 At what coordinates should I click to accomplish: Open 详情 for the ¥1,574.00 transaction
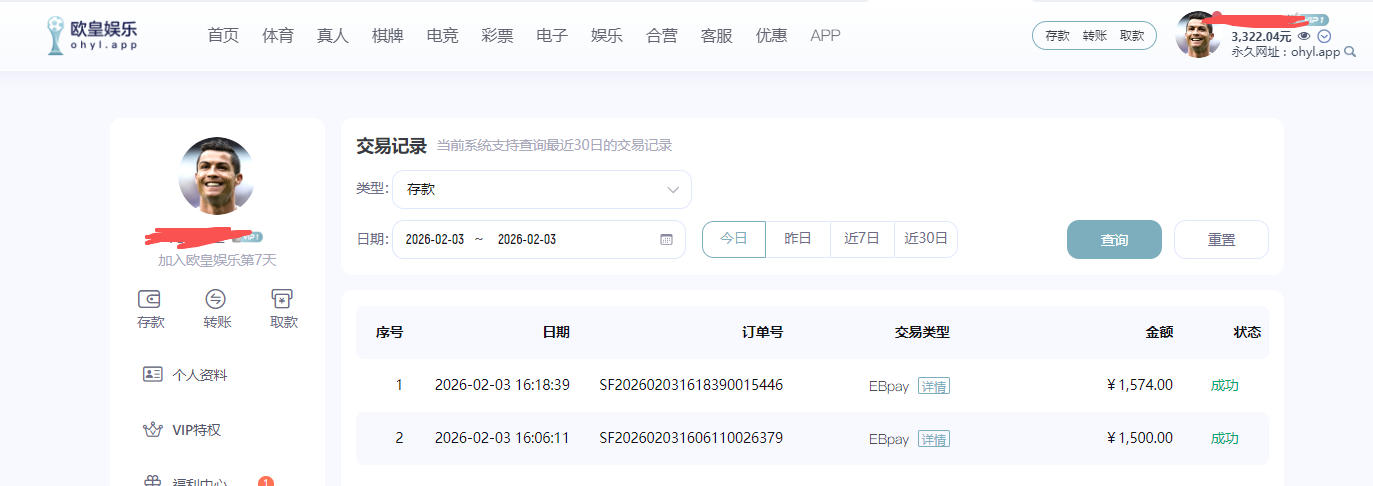coord(934,385)
